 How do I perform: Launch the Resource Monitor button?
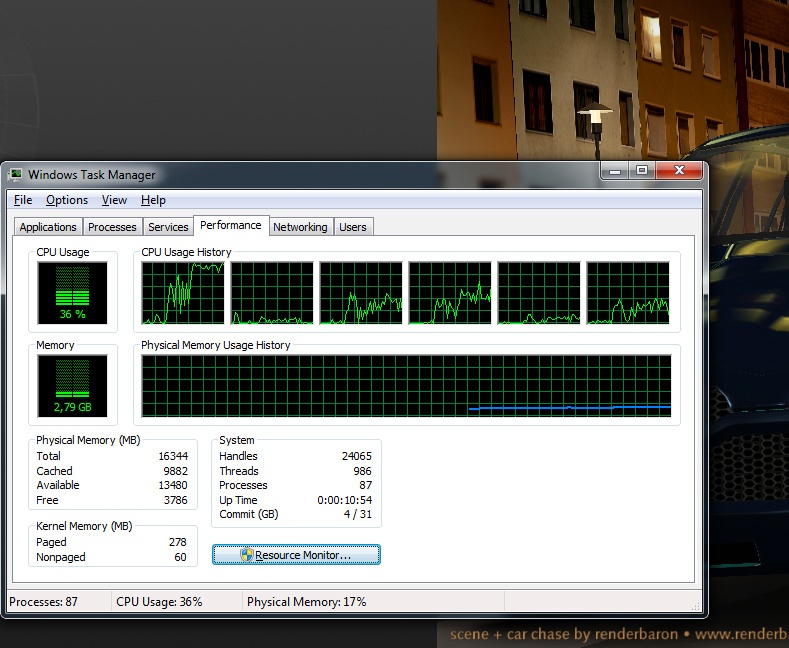(x=296, y=554)
